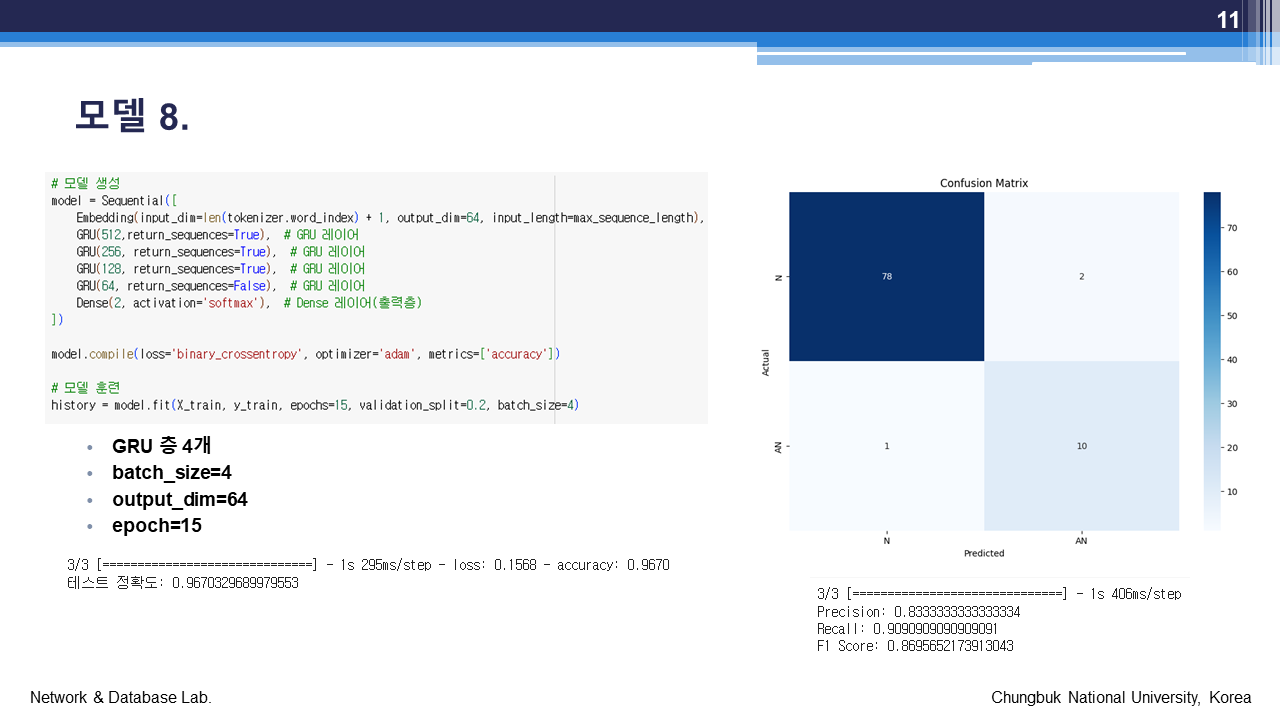Viewport: 1280px width, 720px height.
Task: Click colorbar tick label 40
Action: tap(1231, 360)
